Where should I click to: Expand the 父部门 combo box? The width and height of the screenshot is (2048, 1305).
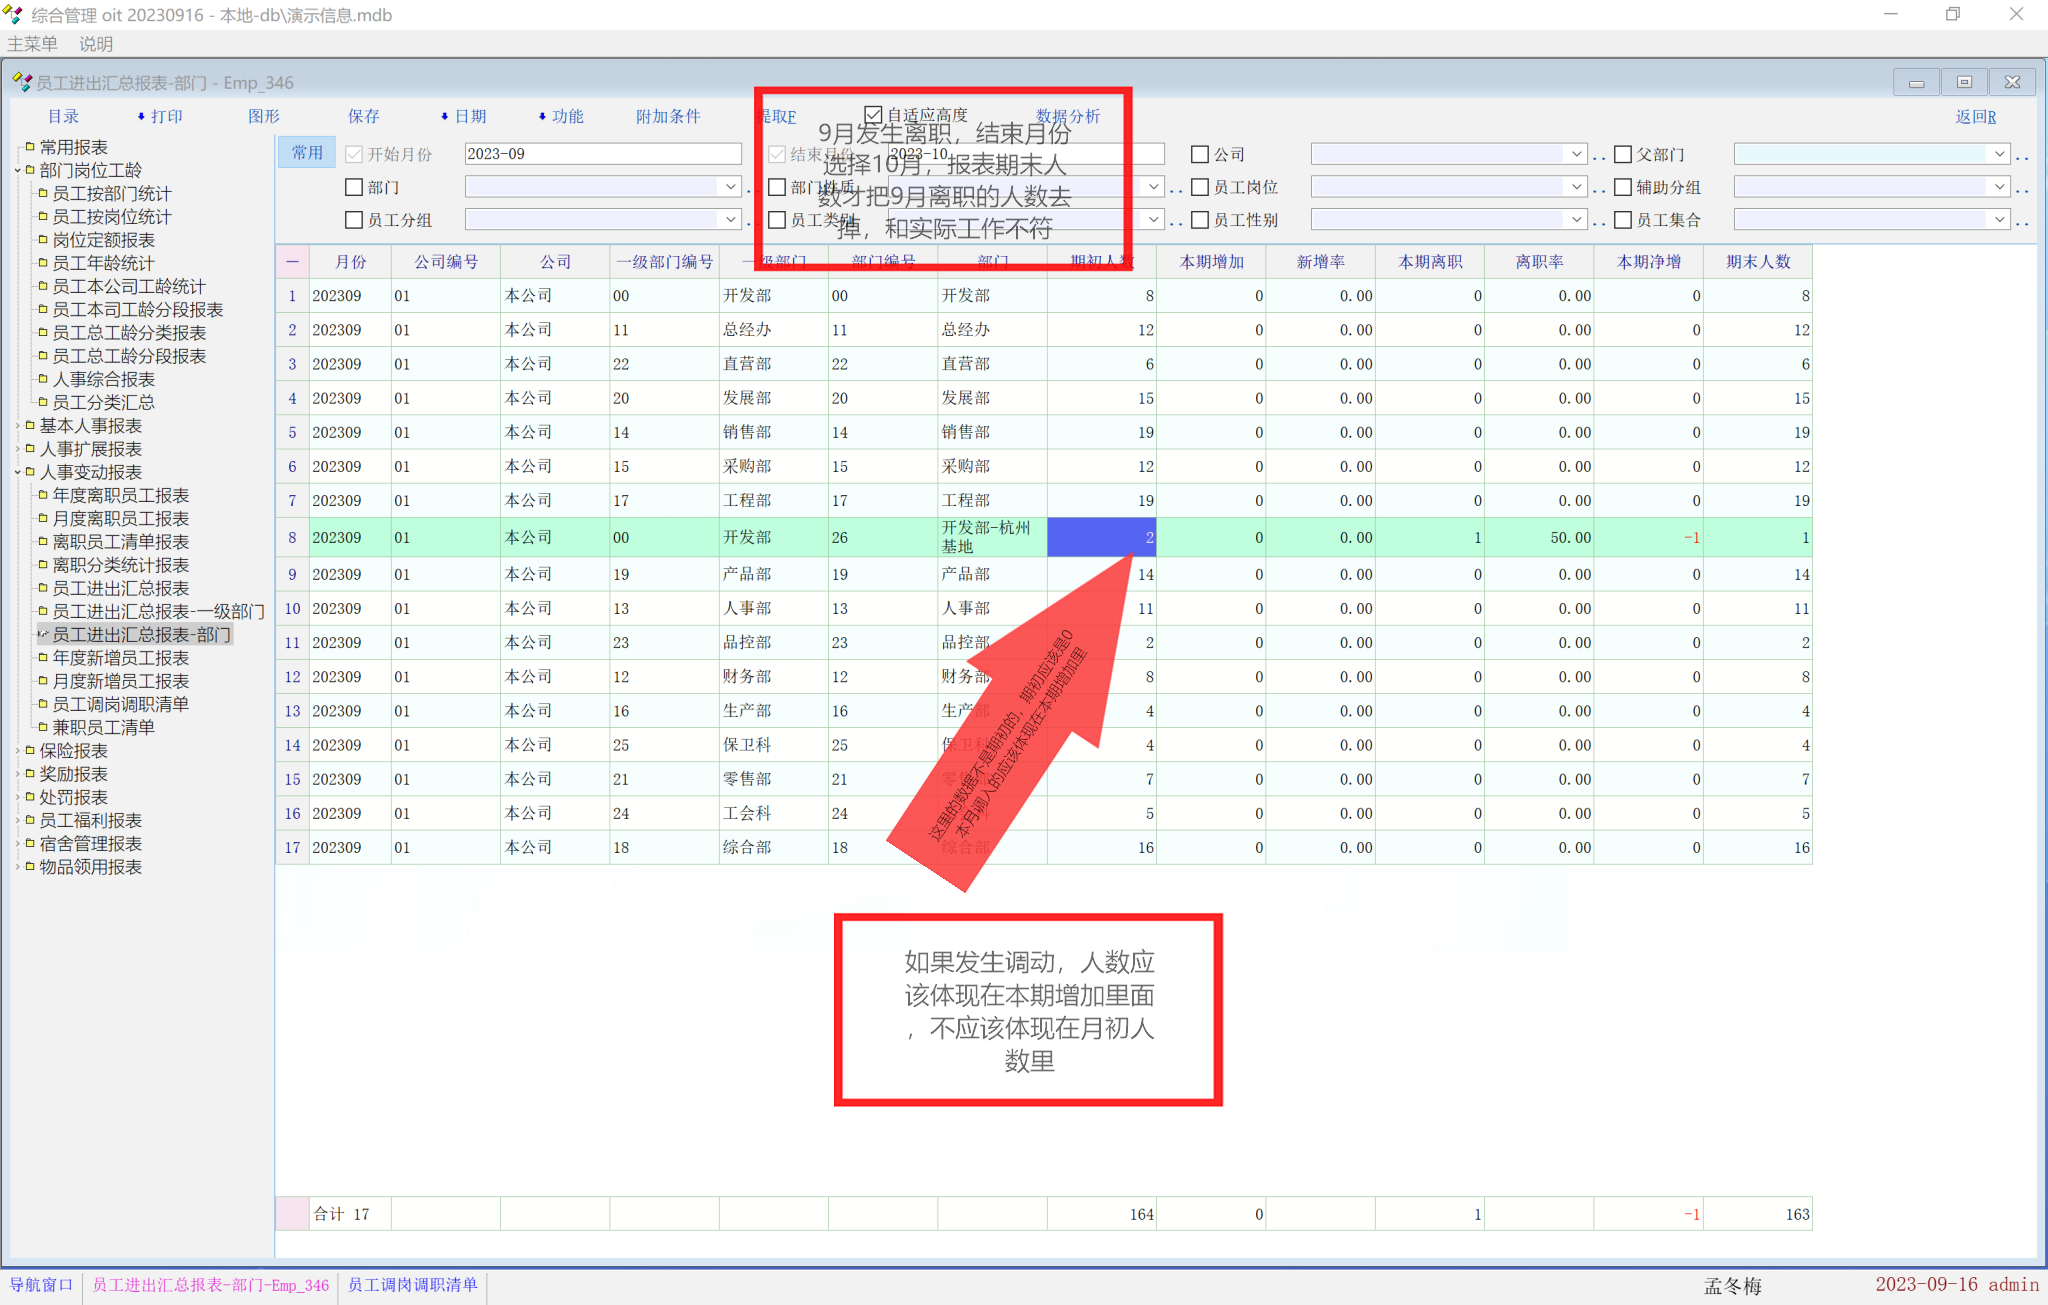[x=1998, y=154]
